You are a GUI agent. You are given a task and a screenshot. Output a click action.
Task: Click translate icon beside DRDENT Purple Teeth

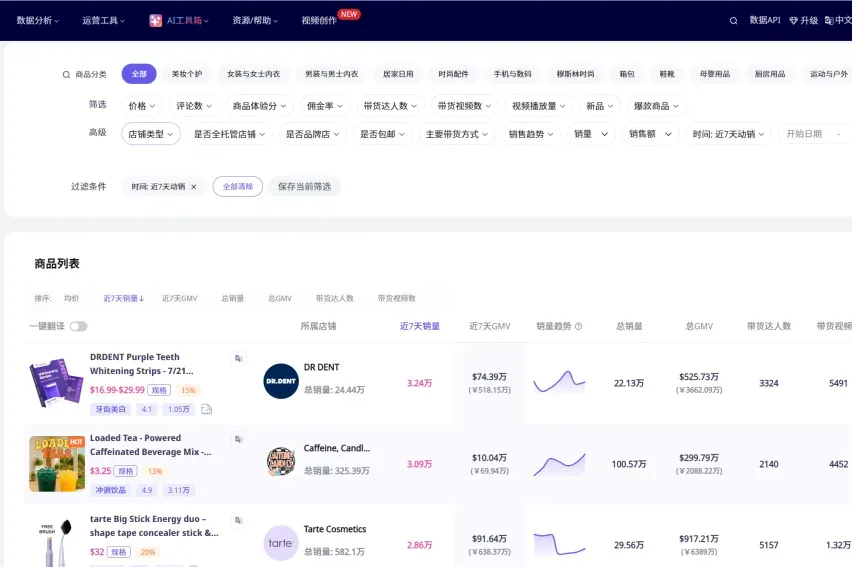(x=238, y=358)
